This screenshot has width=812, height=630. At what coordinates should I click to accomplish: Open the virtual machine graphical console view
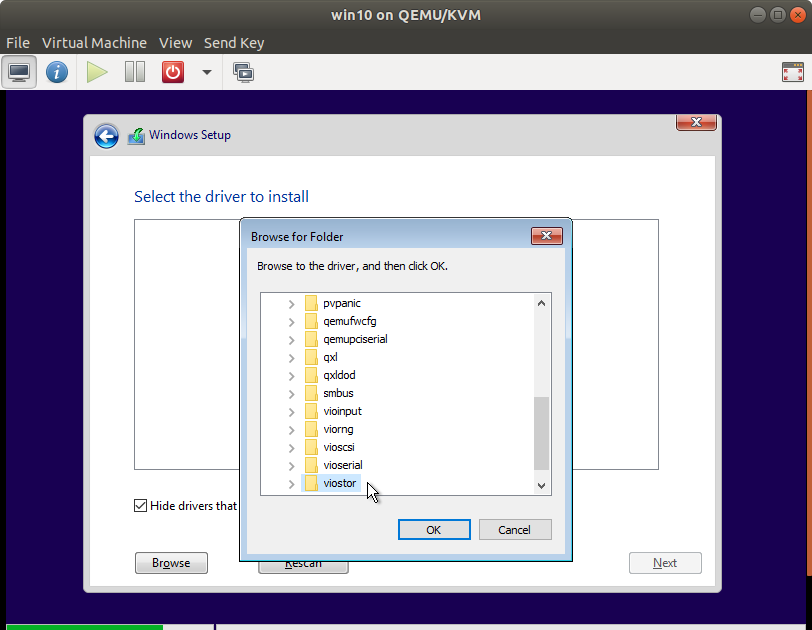click(x=20, y=71)
